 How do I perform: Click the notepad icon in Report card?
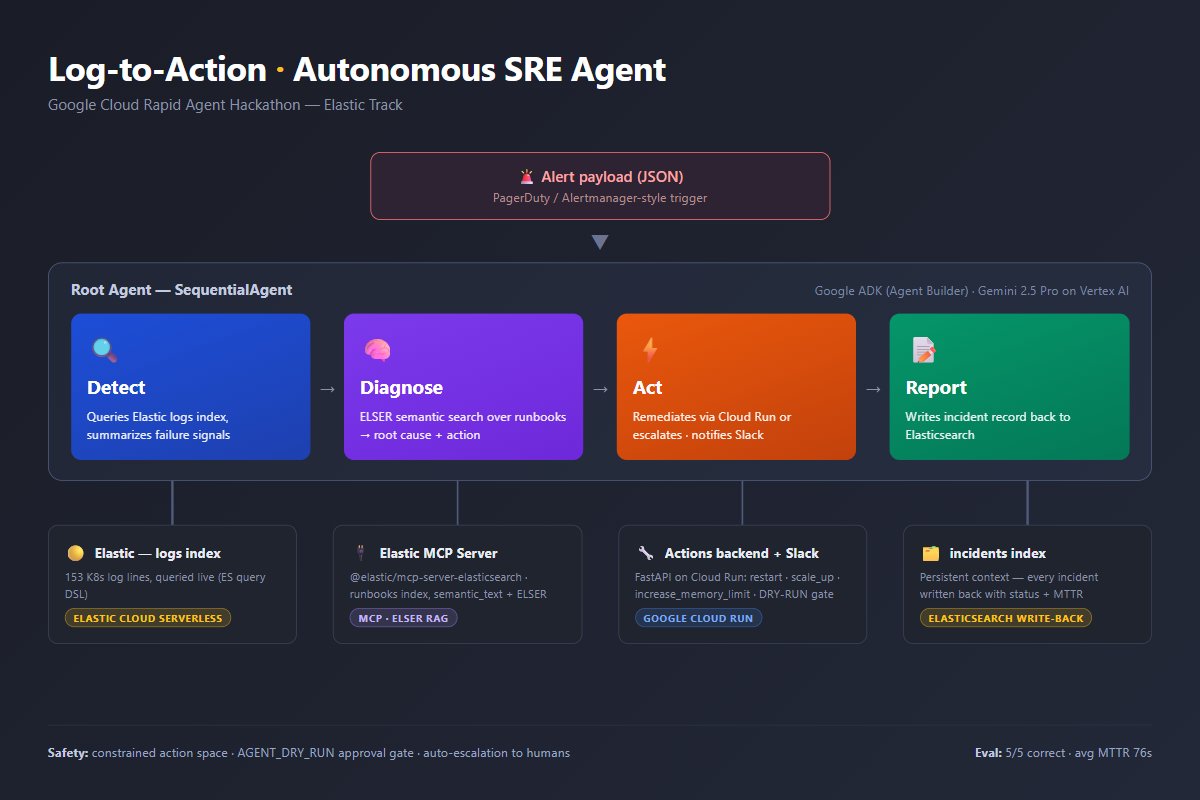click(923, 350)
